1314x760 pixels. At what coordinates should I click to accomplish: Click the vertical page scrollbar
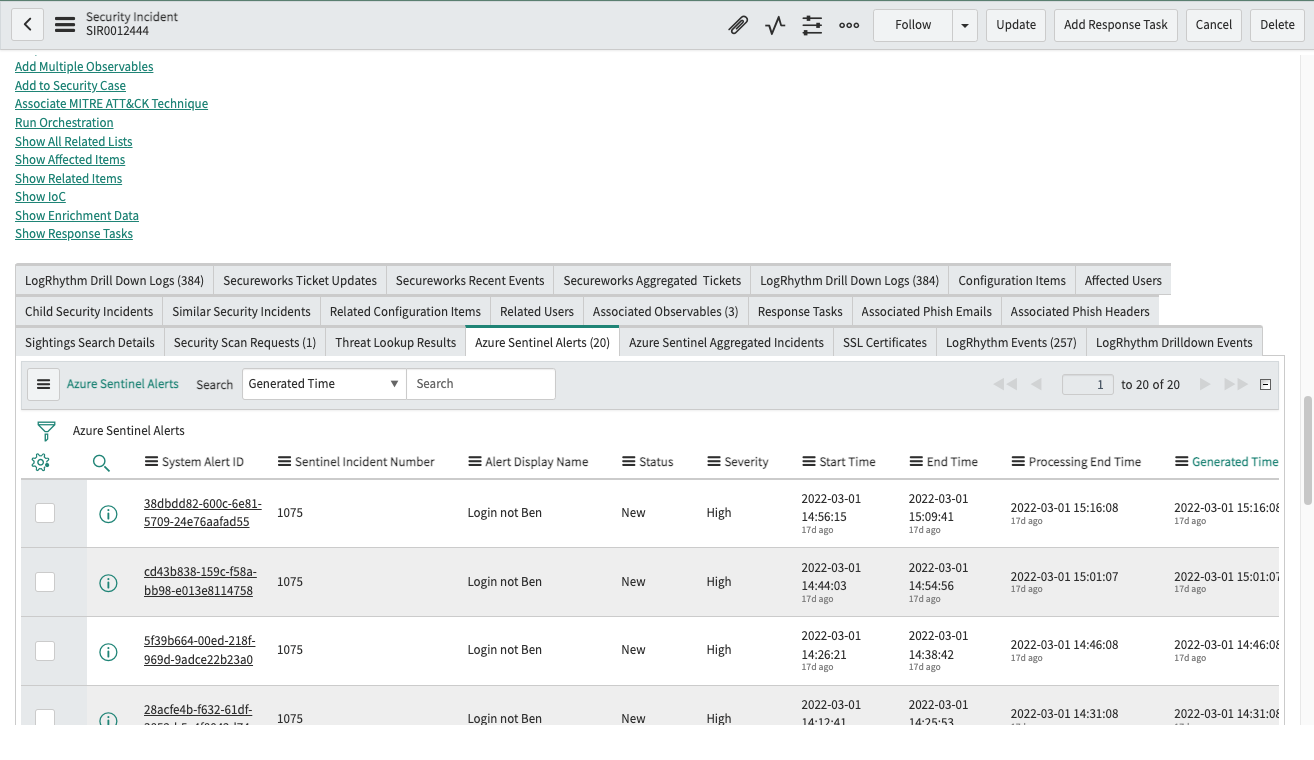(1307, 450)
